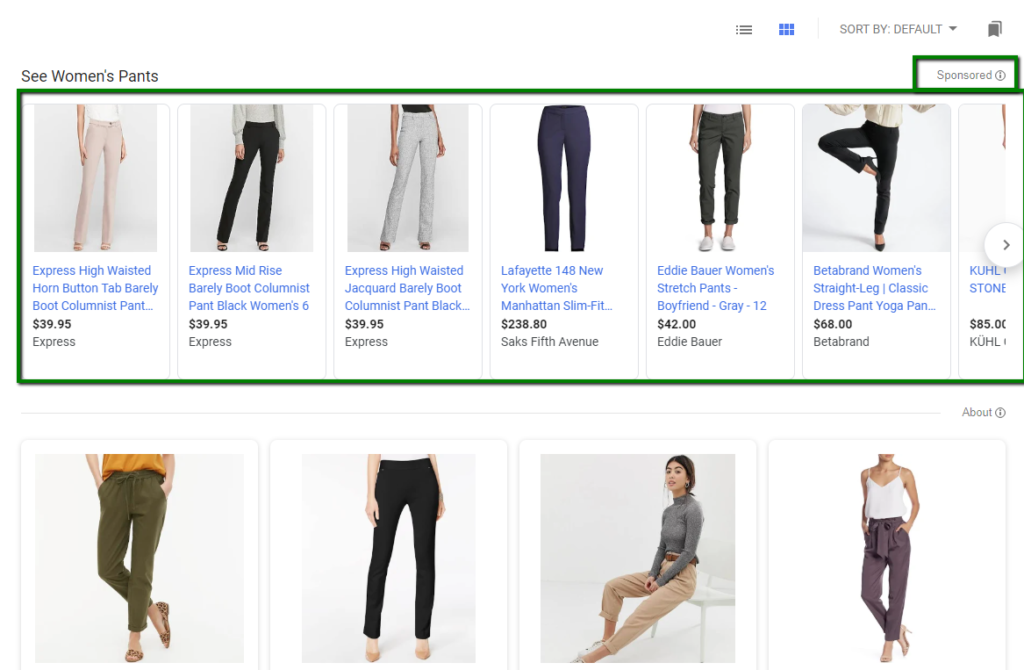Image resolution: width=1024 pixels, height=670 pixels.
Task: Open Betabrand Women's Straight-Leg Dress Pant link
Action: point(874,288)
